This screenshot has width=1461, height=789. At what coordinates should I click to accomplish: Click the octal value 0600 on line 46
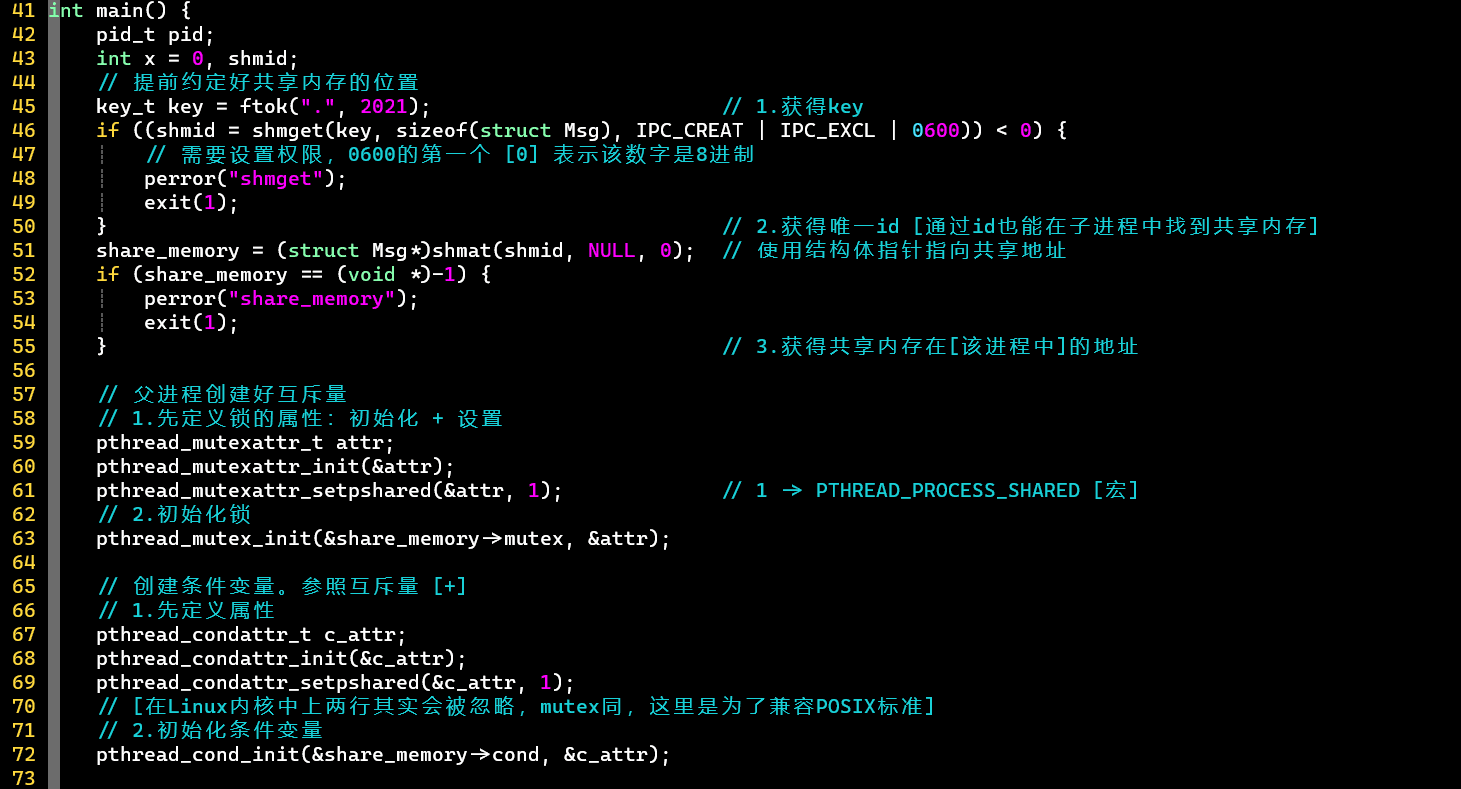point(936,131)
